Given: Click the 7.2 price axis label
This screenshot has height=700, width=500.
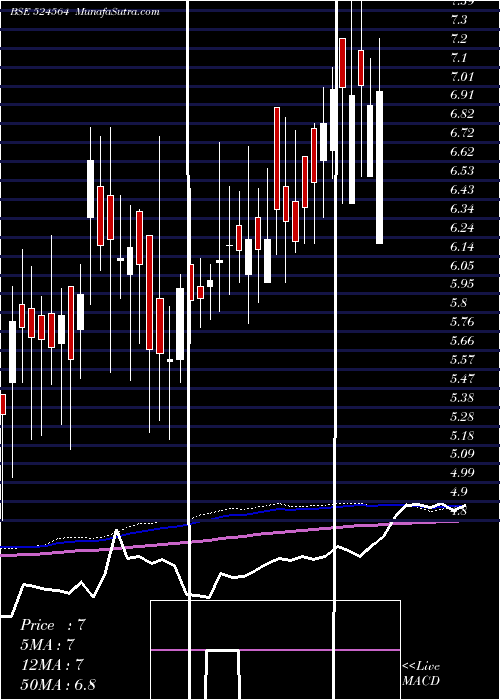Looking at the screenshot, I should [459, 39].
